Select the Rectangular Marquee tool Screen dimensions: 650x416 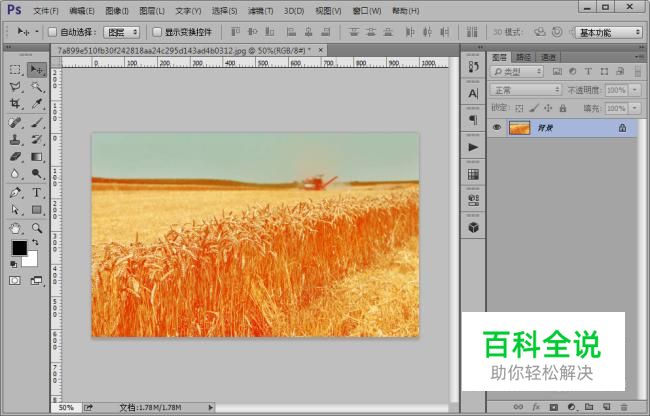pos(15,70)
